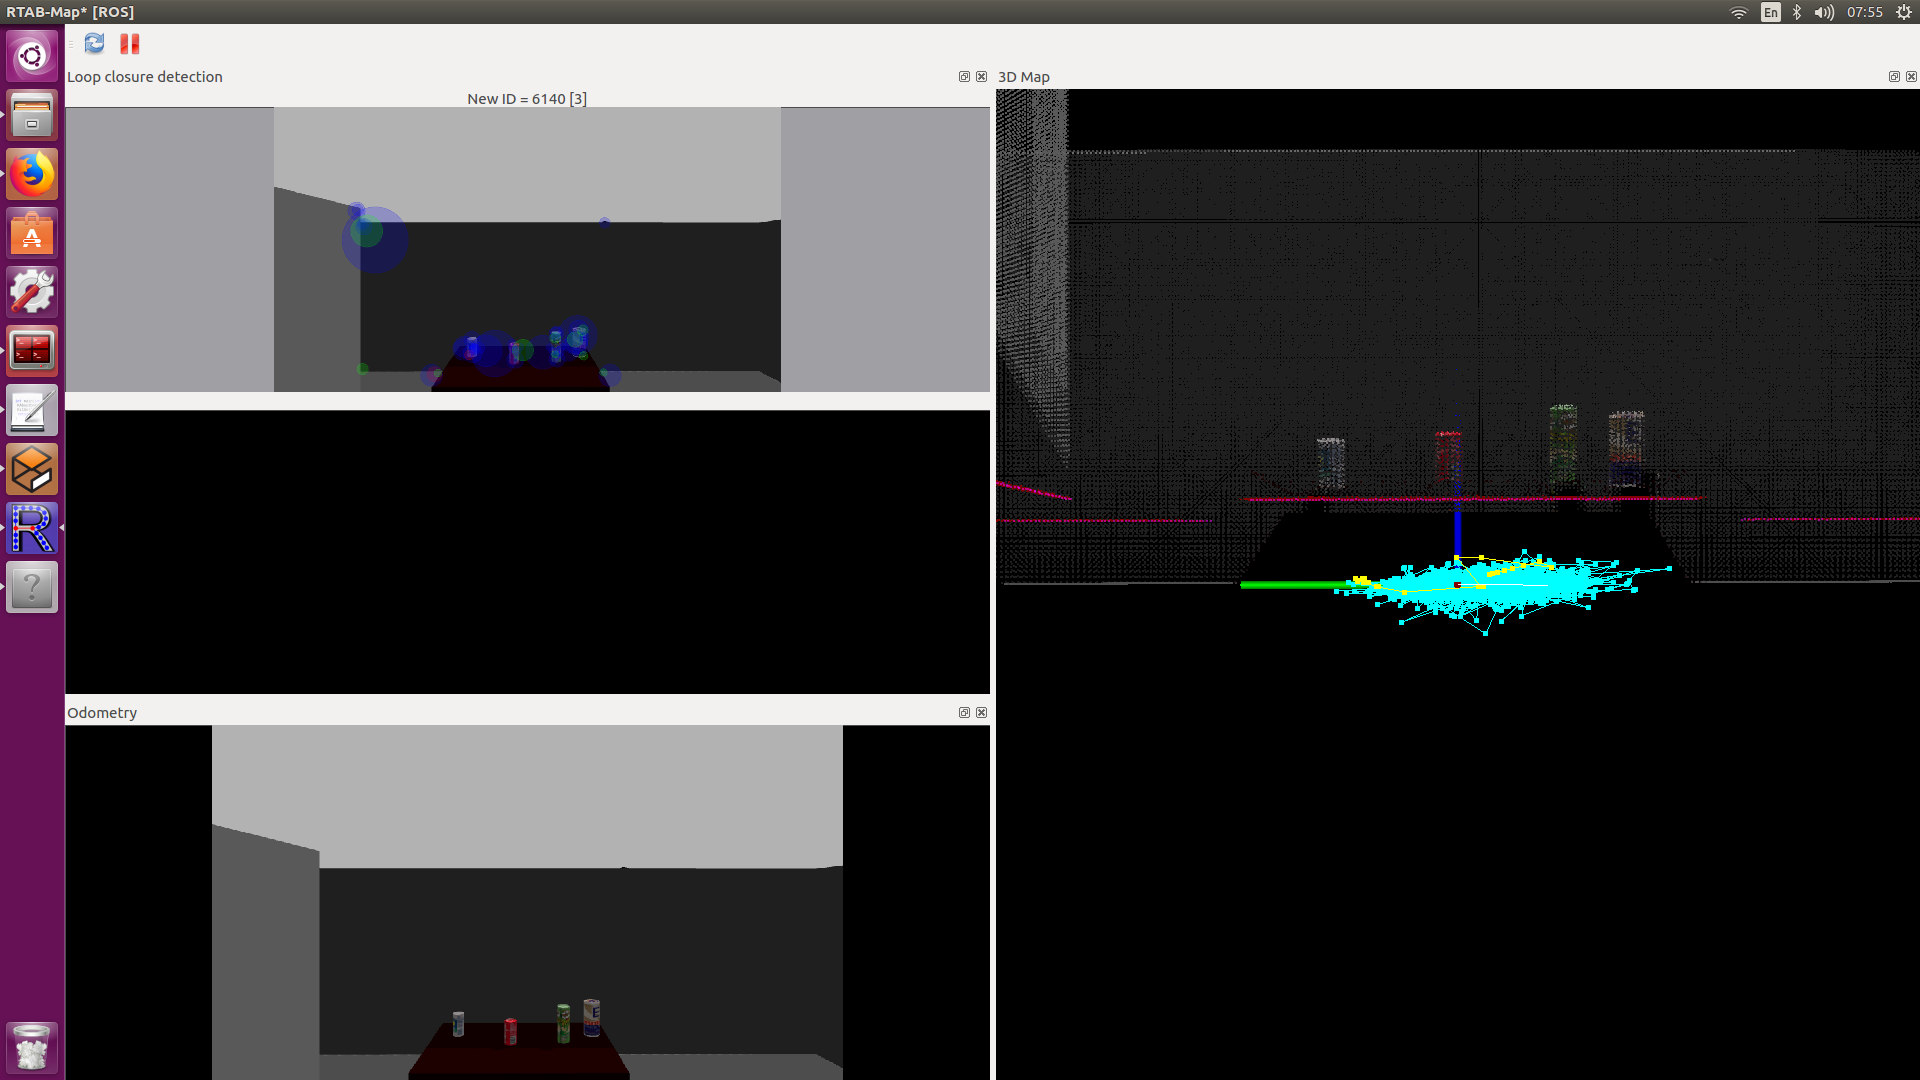Launch Firefox from the dock
The image size is (1920, 1080).
tap(32, 174)
